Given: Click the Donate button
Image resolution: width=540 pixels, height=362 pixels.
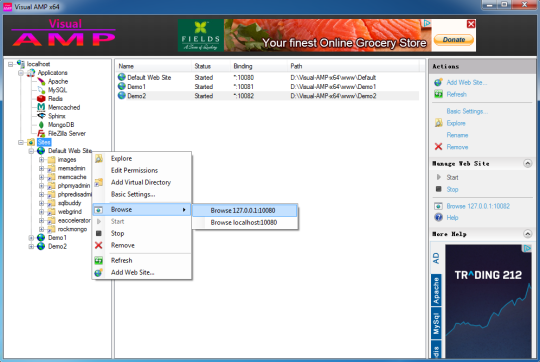Looking at the screenshot, I should [x=454, y=40].
